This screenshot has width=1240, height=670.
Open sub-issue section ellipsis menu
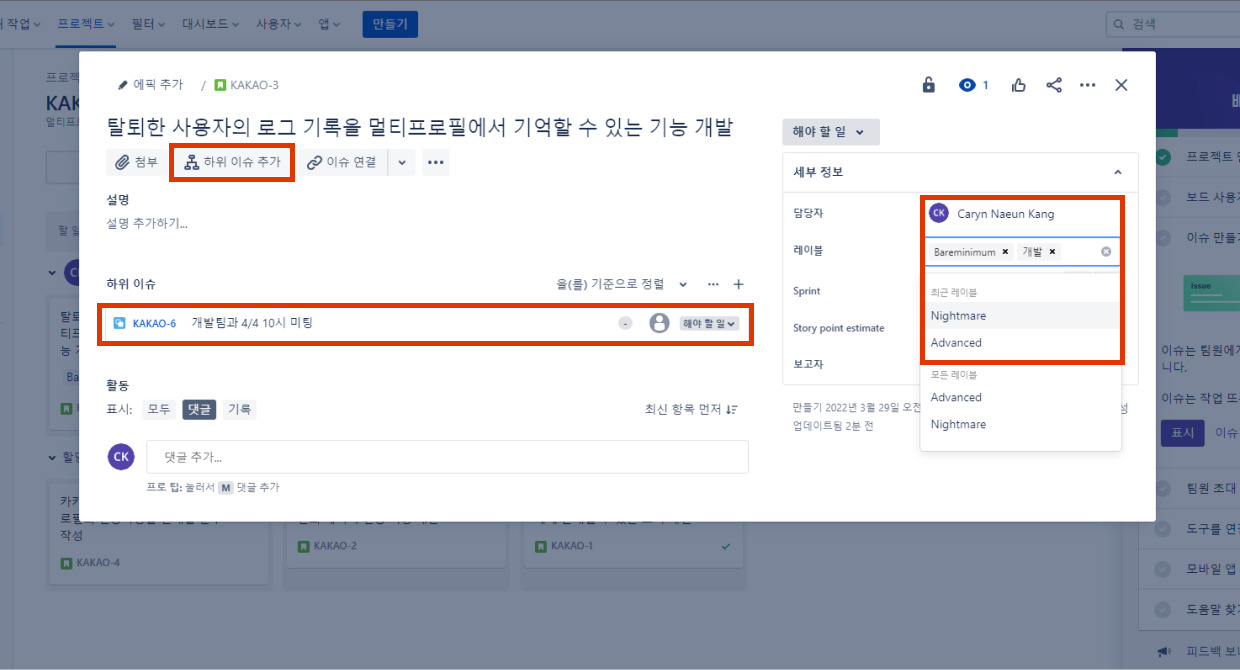[713, 285]
